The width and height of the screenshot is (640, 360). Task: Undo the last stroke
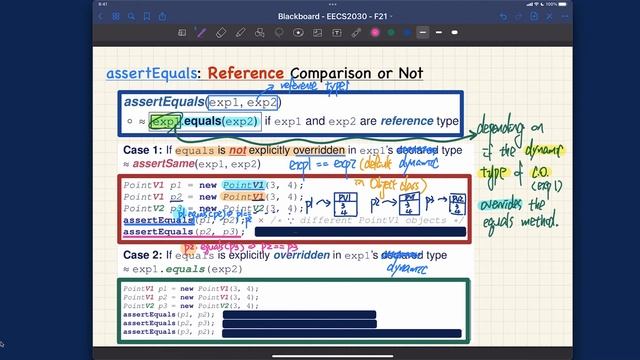point(504,17)
